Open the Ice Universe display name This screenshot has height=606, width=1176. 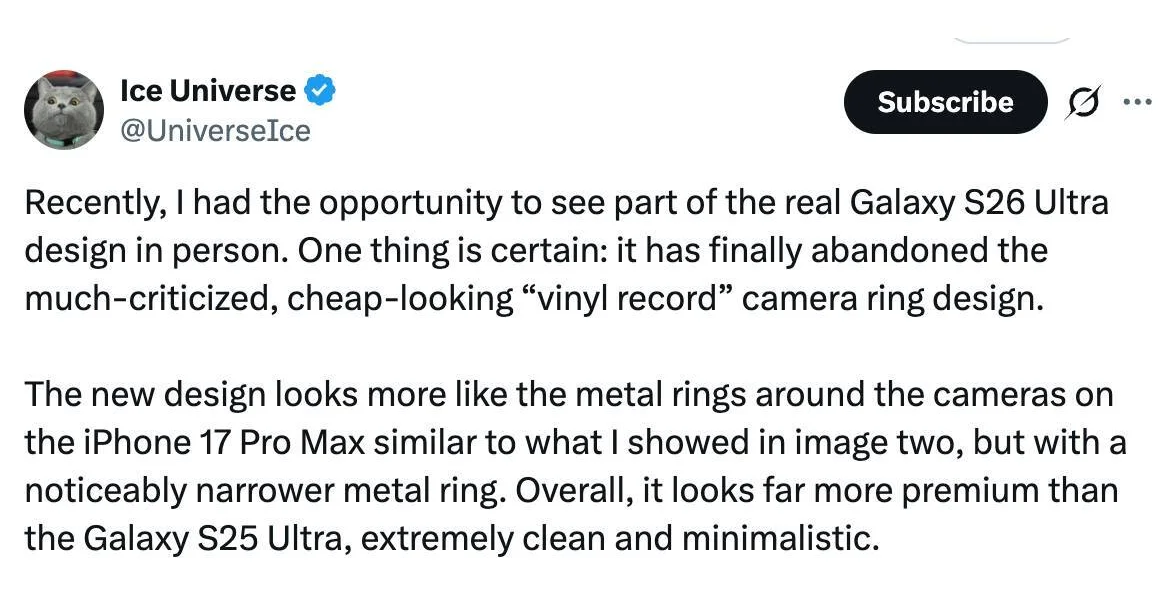pyautogui.click(x=207, y=91)
